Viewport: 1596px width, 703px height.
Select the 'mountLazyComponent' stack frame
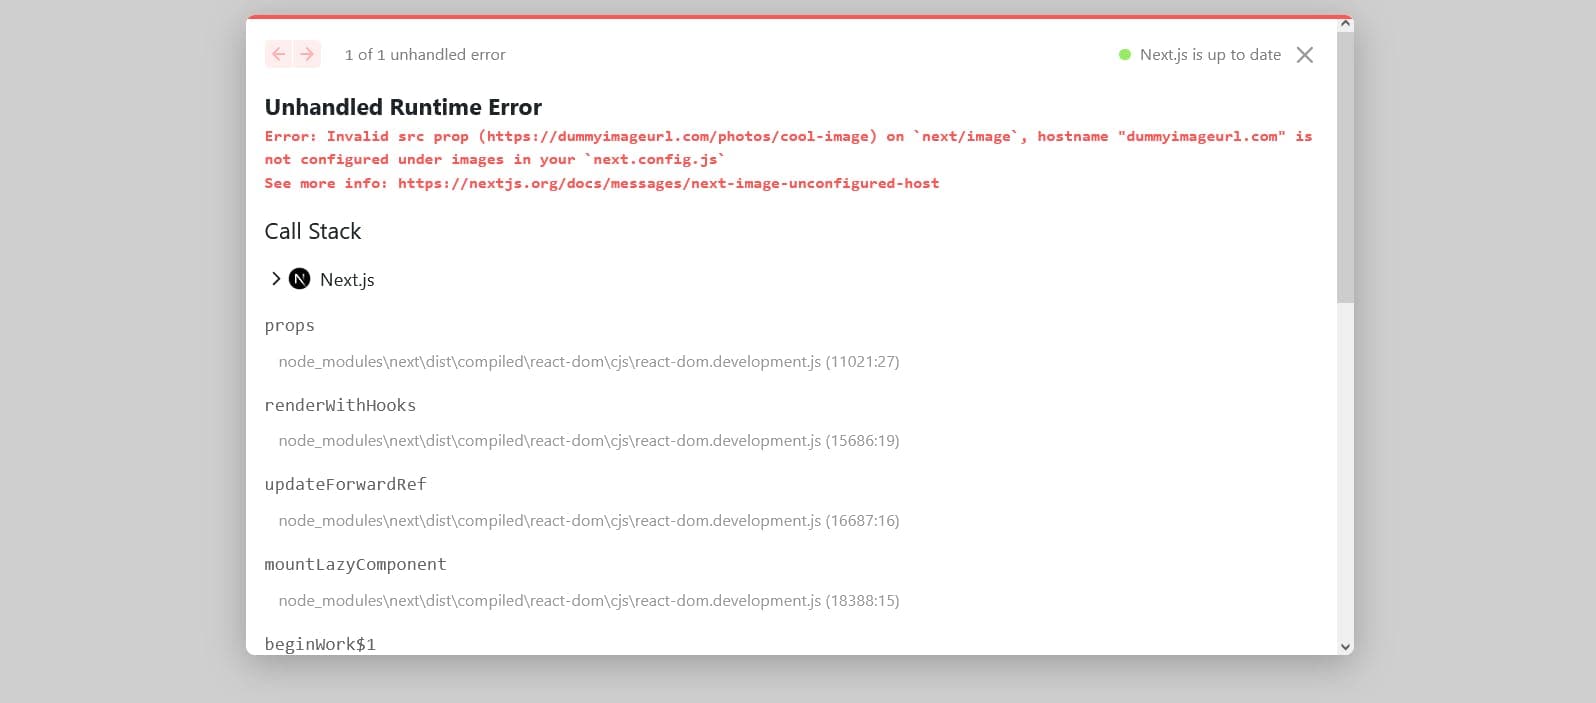(x=355, y=564)
